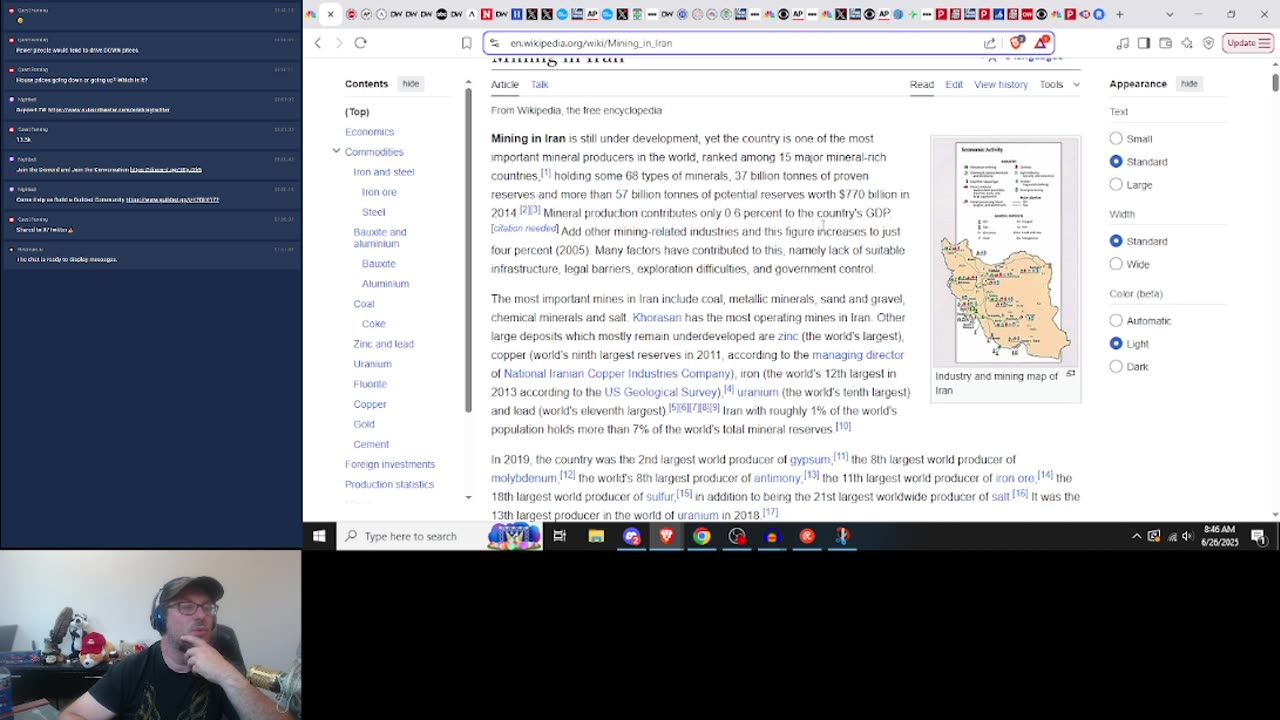Image resolution: width=1280 pixels, height=720 pixels.
Task: Select Automatic color mode
Action: click(1116, 321)
